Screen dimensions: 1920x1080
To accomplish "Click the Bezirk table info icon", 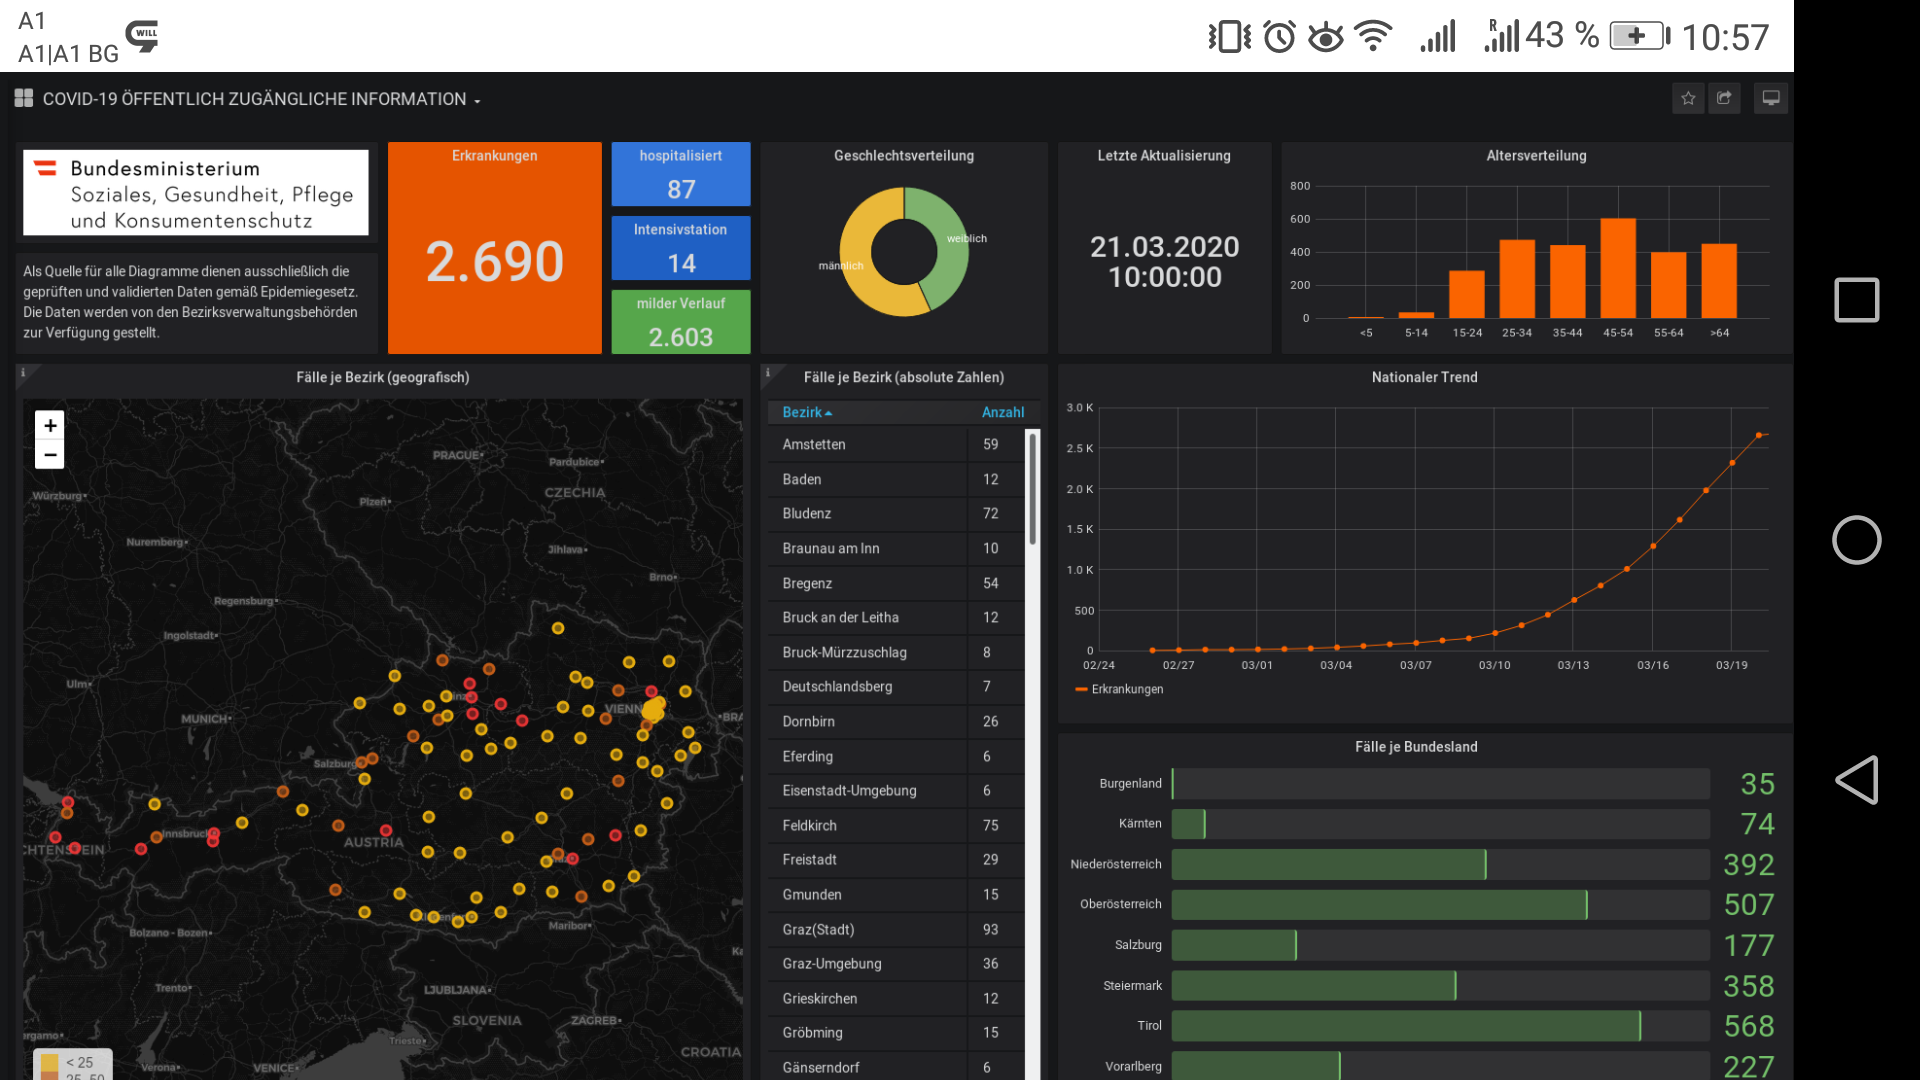I will [x=768, y=373].
